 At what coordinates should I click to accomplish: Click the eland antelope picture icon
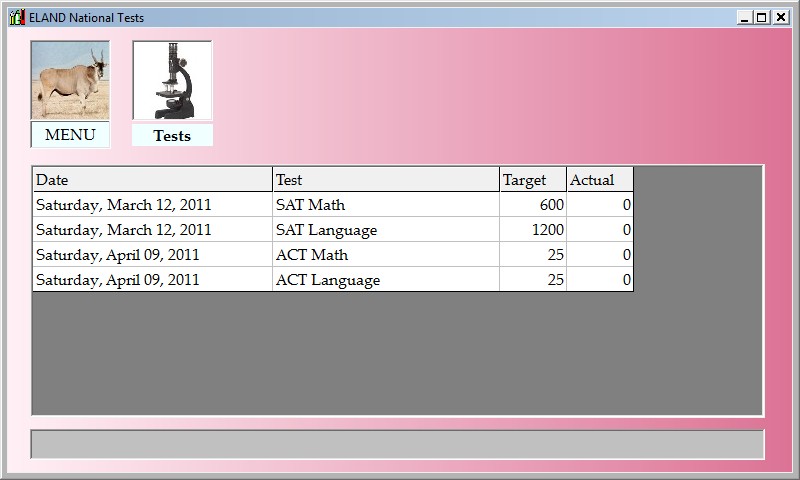pos(70,80)
